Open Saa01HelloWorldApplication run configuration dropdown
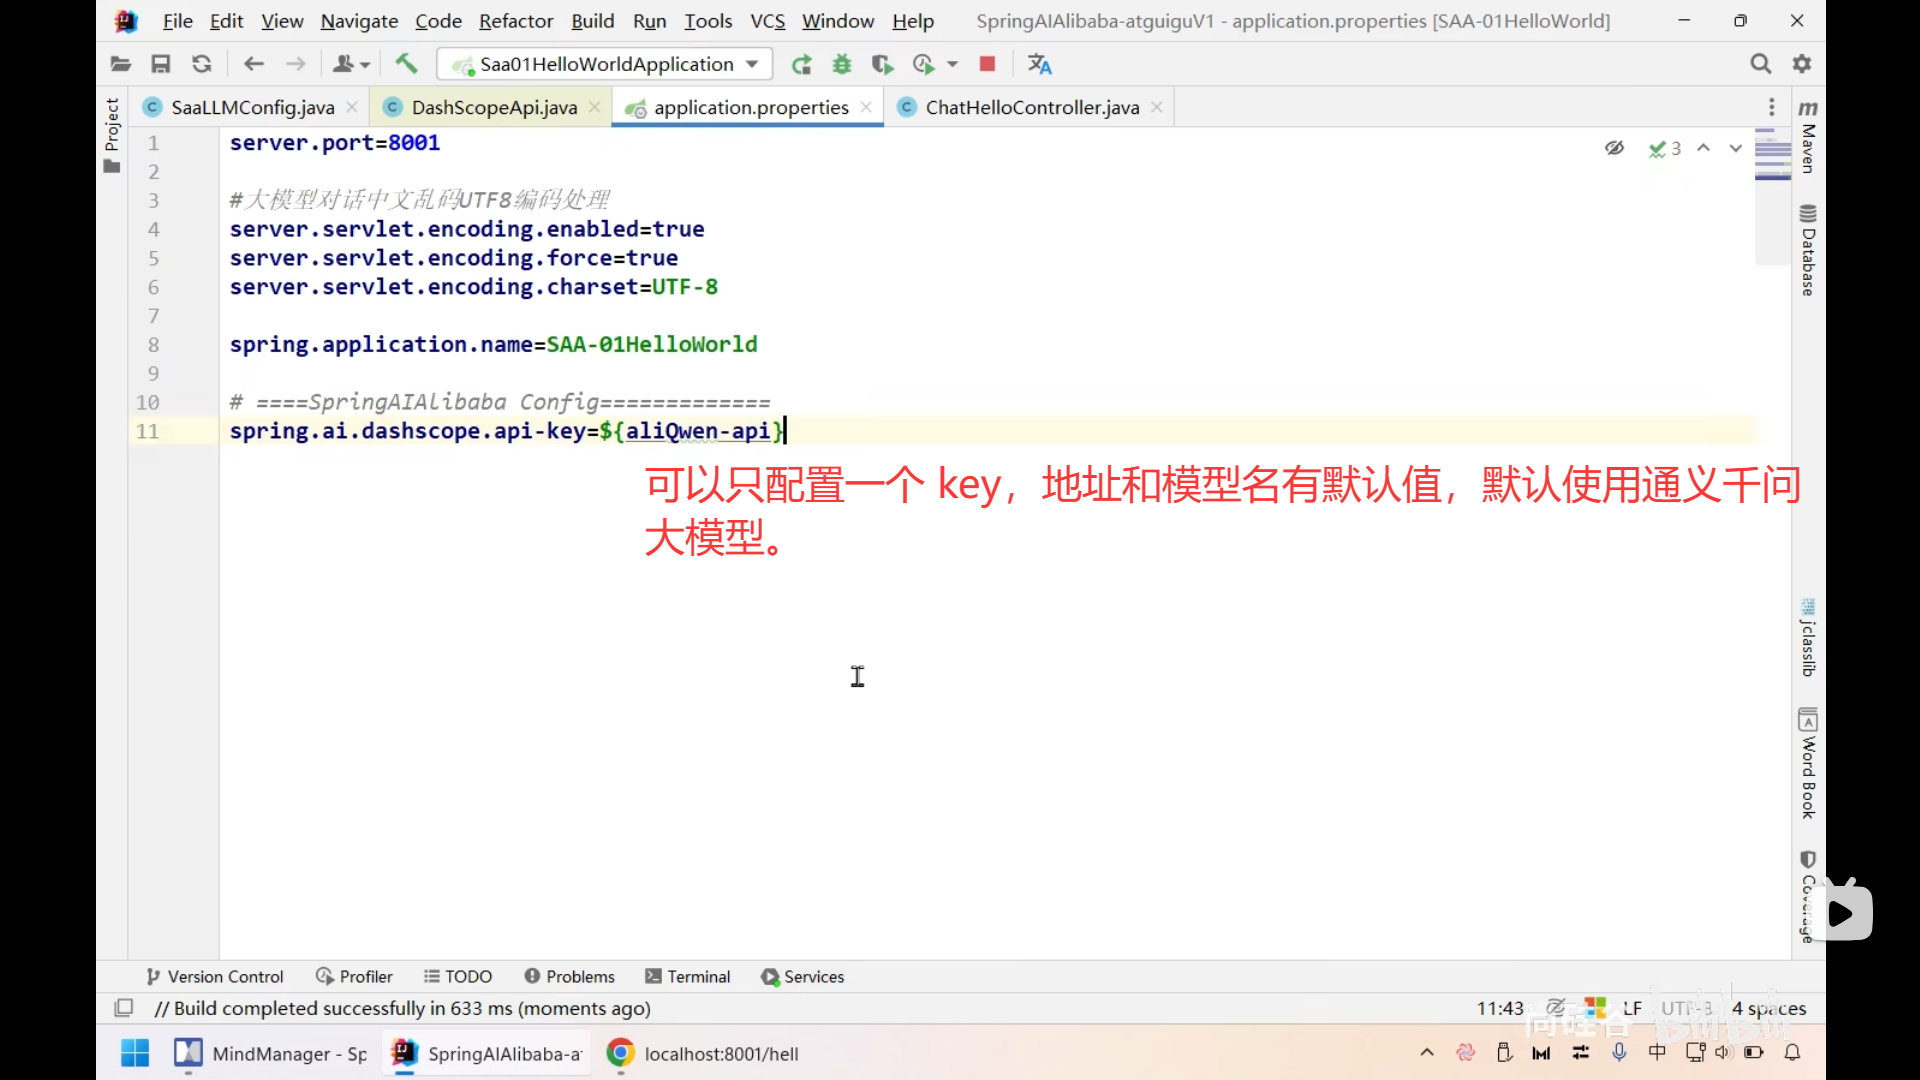1920x1080 pixels. click(x=605, y=64)
